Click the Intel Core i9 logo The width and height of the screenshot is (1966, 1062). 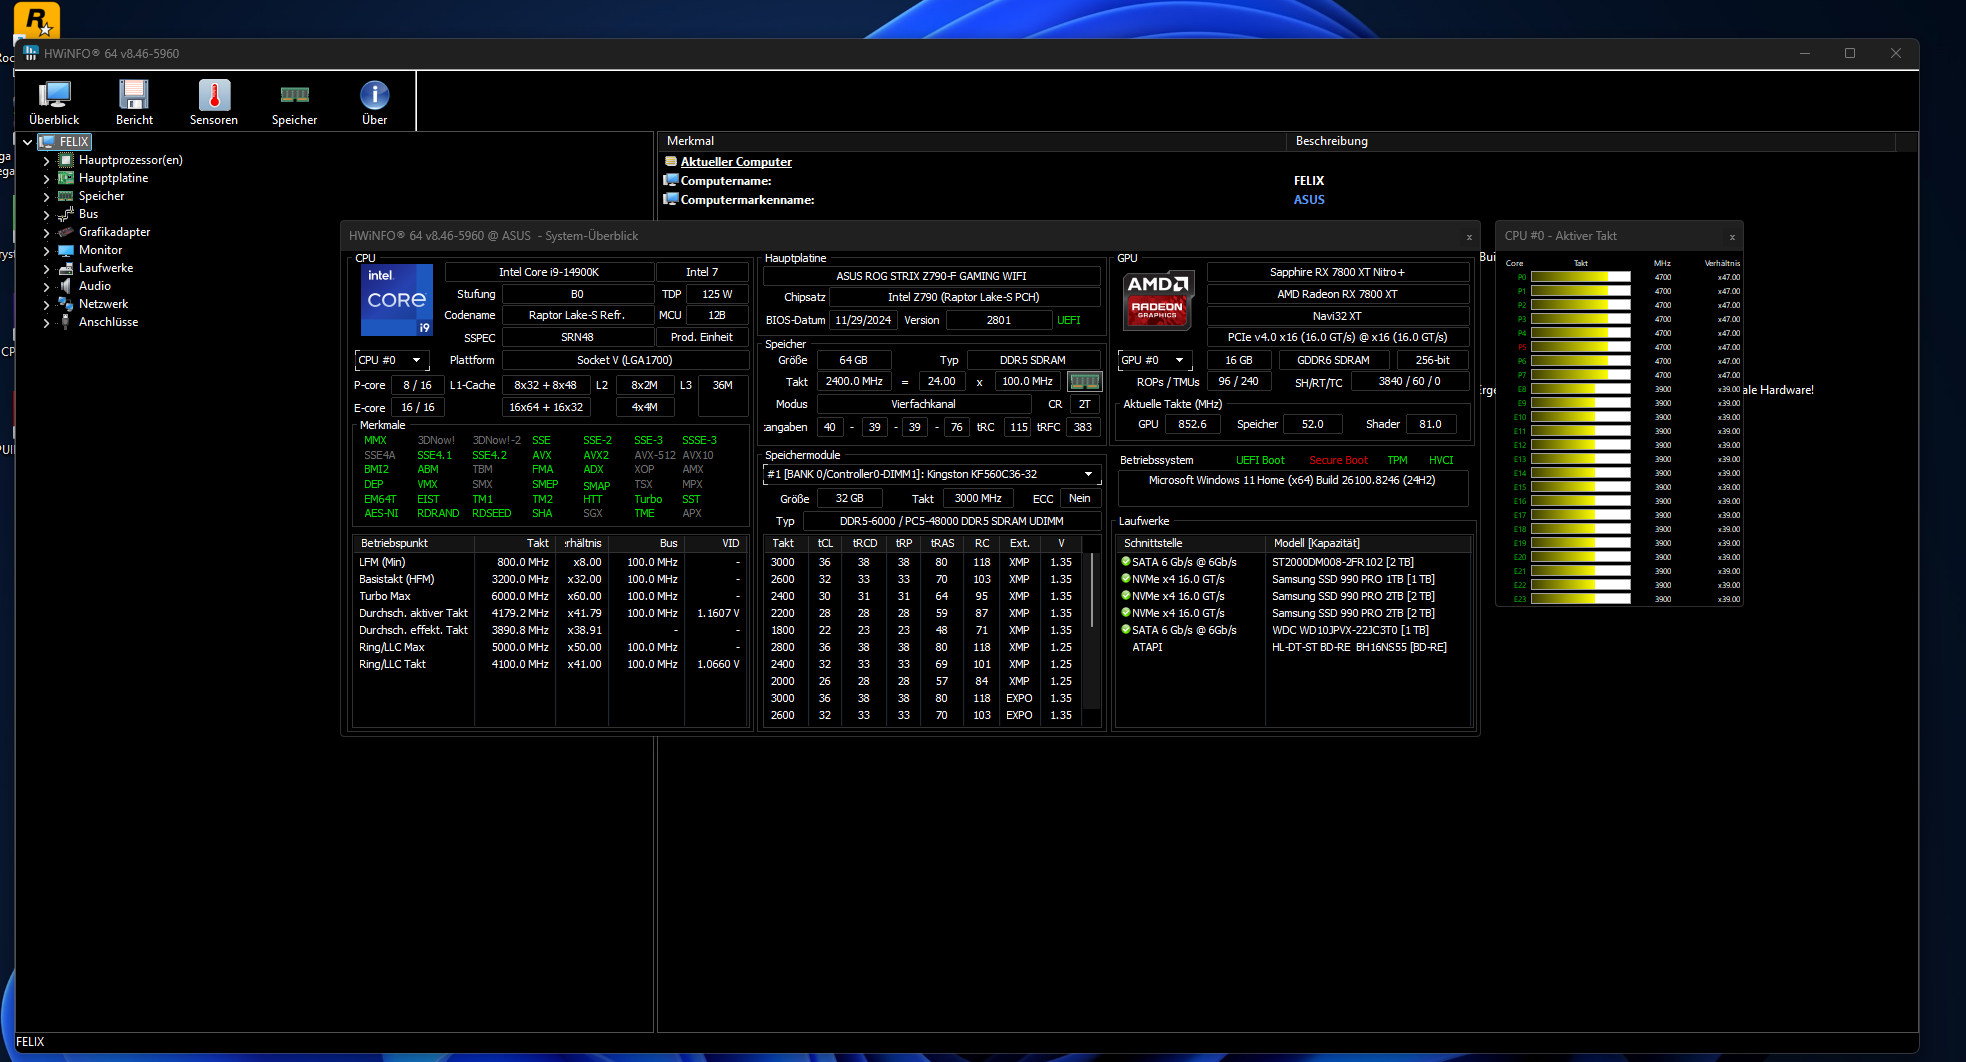click(x=397, y=299)
